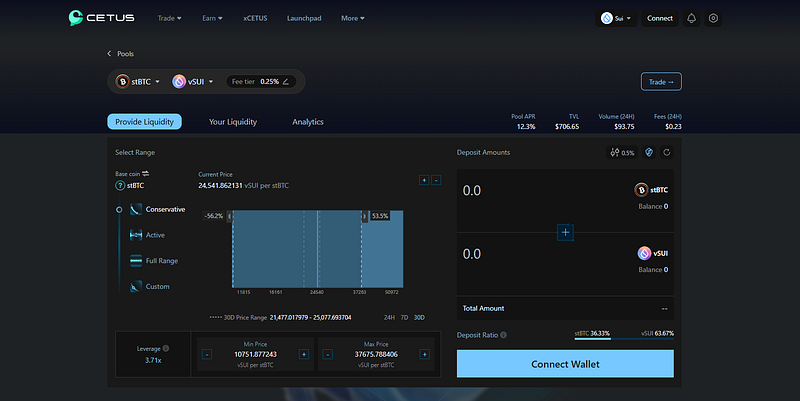This screenshot has height=401, width=800.
Task: Expand the vSUI token dropdown arrow
Action: (x=211, y=82)
